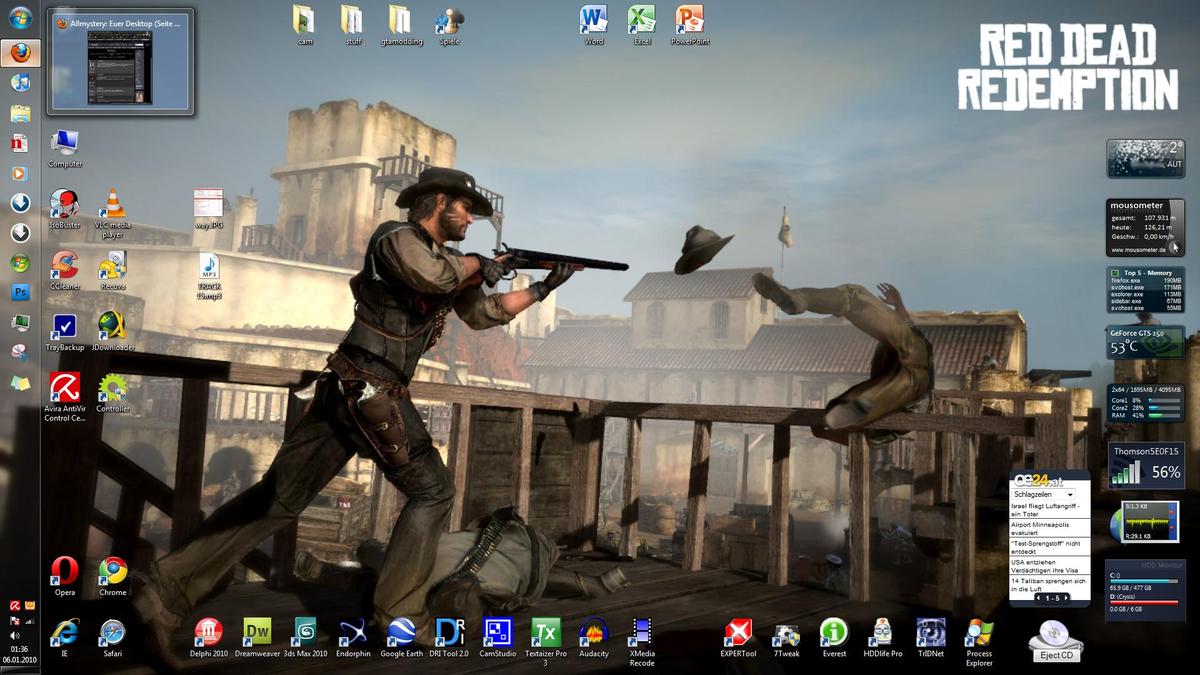Select the Google Earth shortcut
This screenshot has height=675, width=1200.
coord(401,638)
